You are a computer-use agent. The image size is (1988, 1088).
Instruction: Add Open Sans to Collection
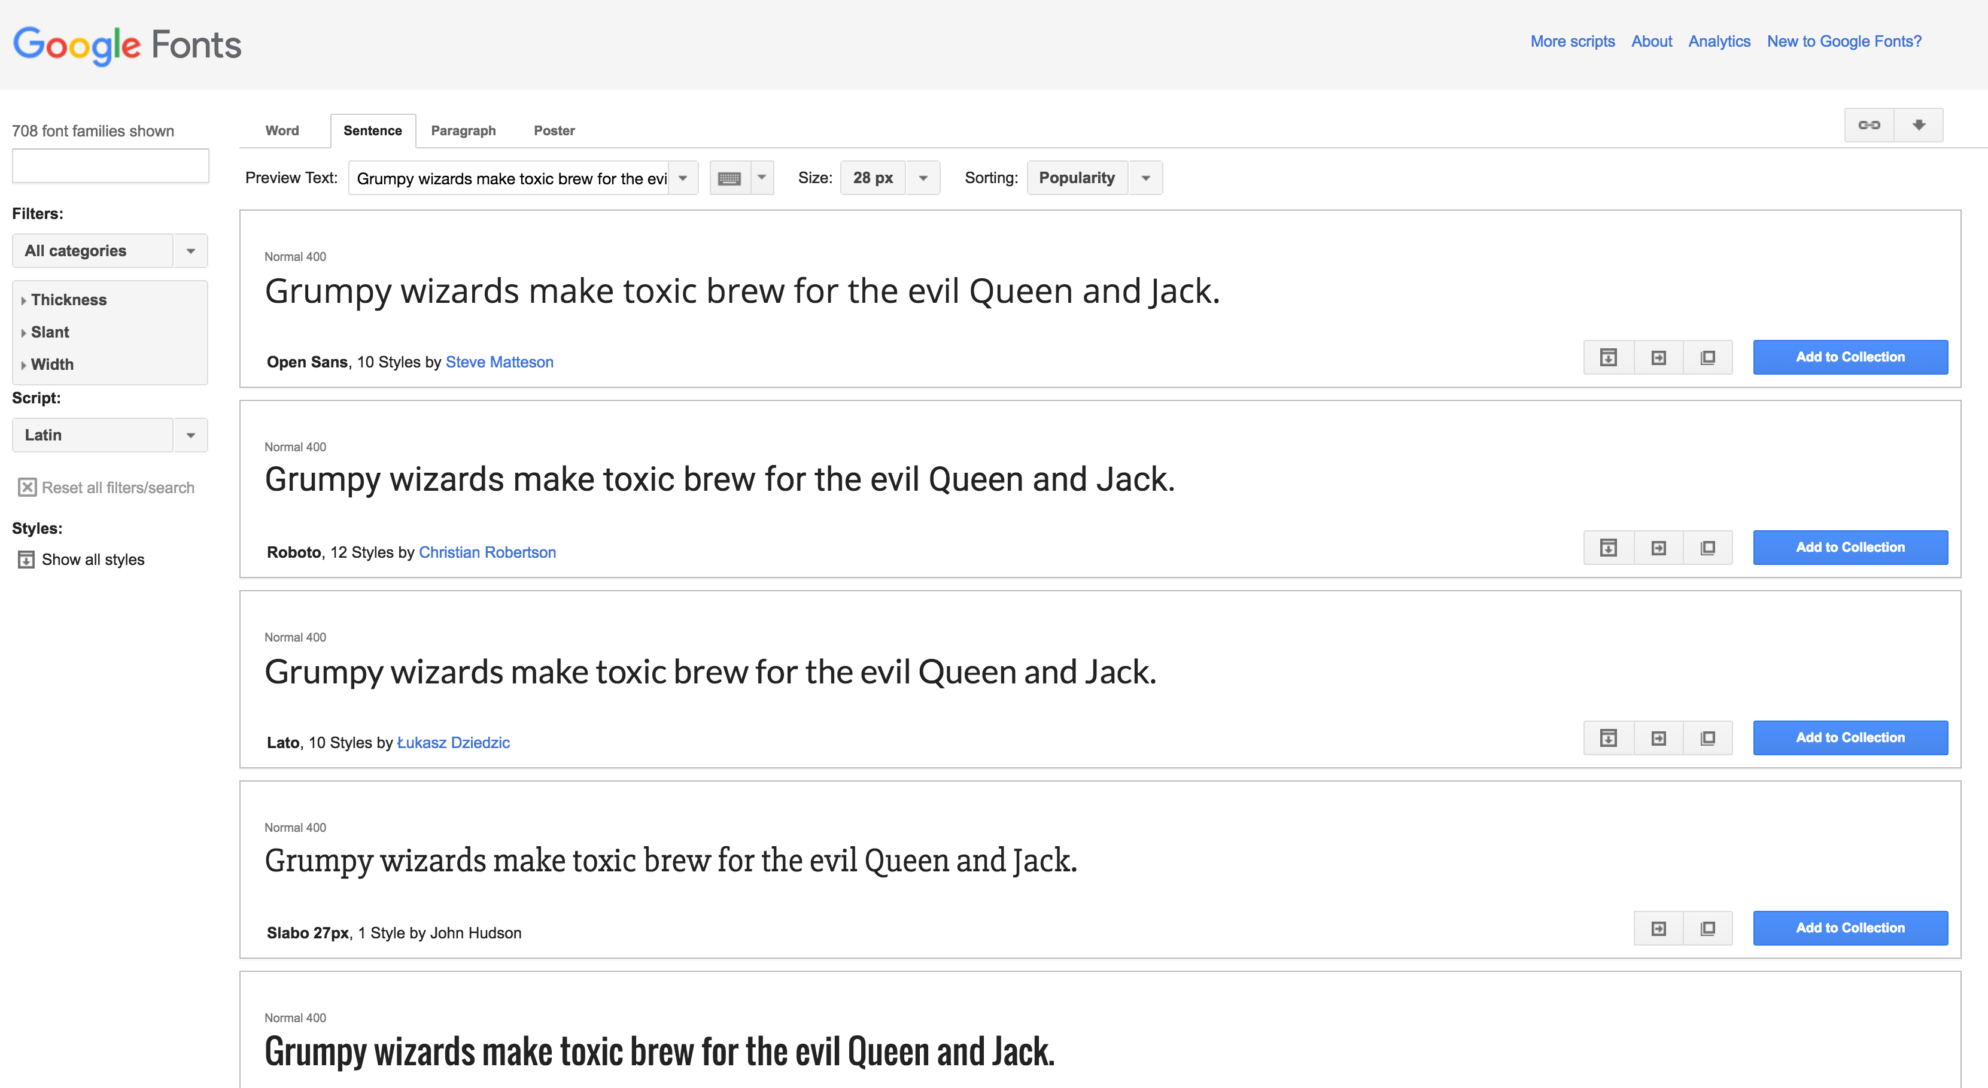1850,358
